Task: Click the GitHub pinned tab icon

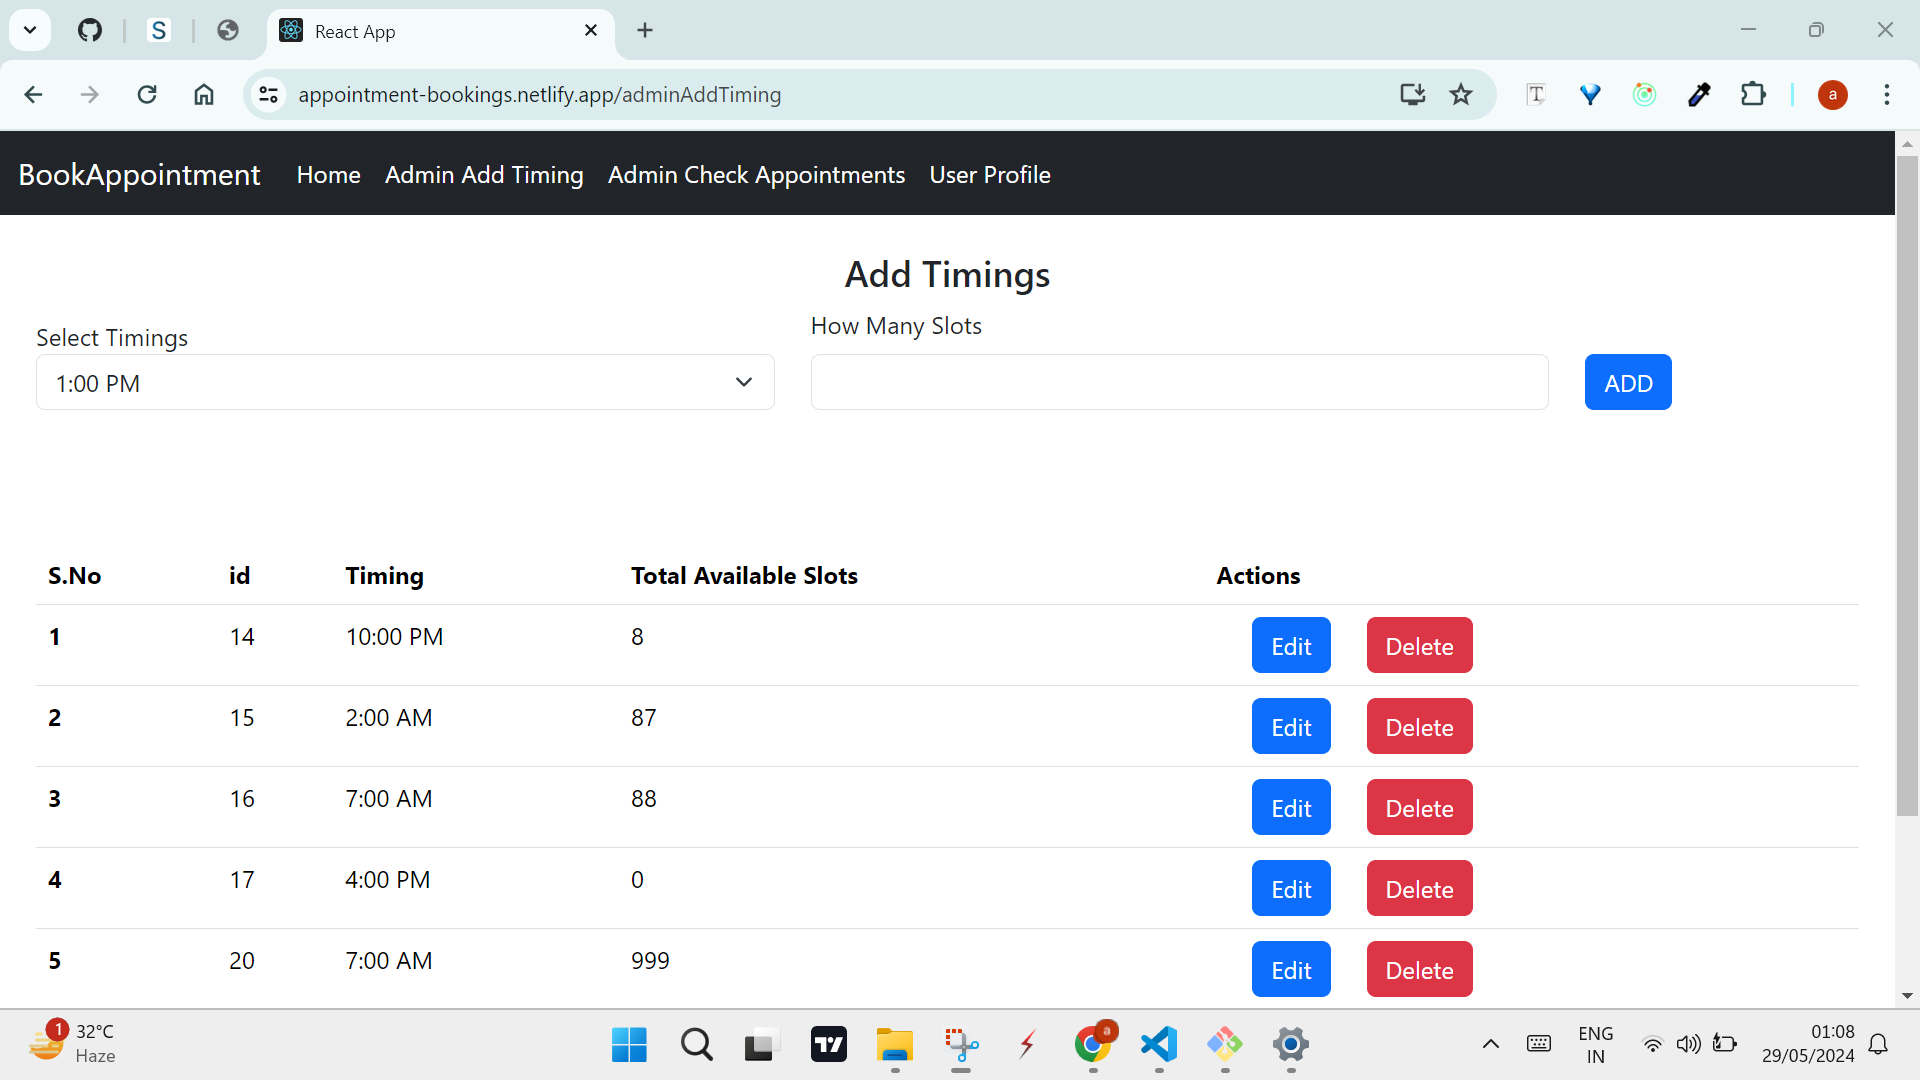Action: coord(90,30)
